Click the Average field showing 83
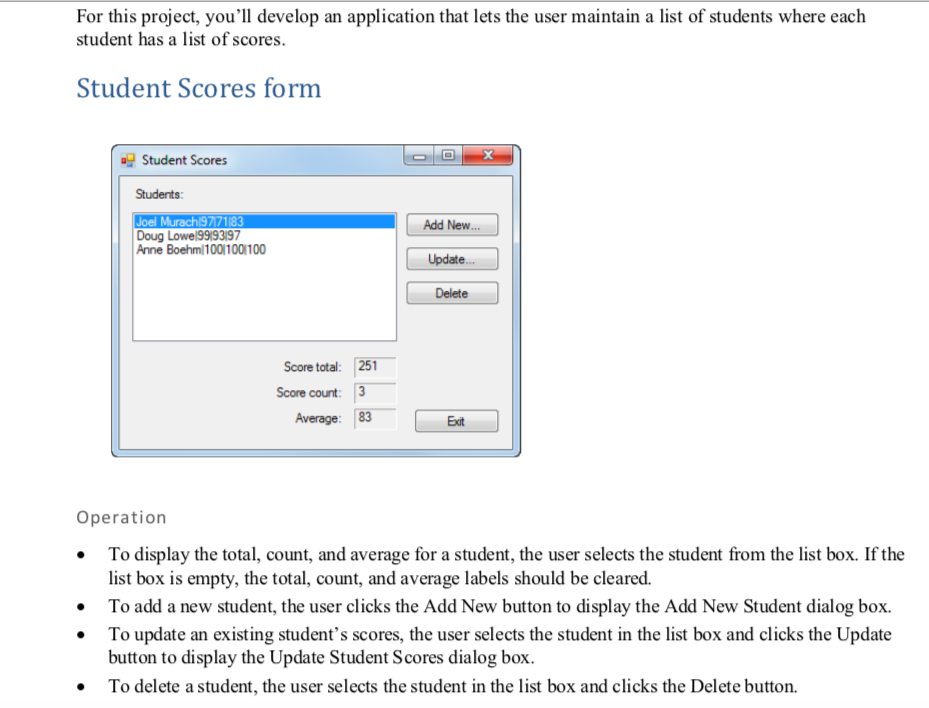 (x=375, y=418)
